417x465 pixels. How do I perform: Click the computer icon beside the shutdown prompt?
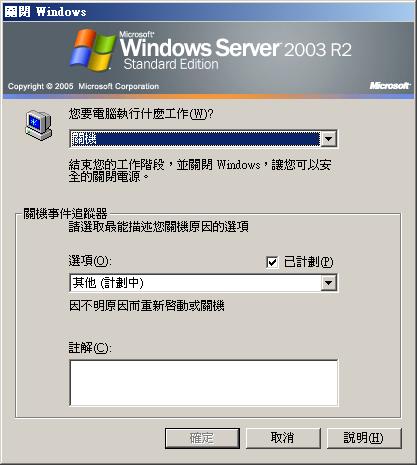[39, 126]
